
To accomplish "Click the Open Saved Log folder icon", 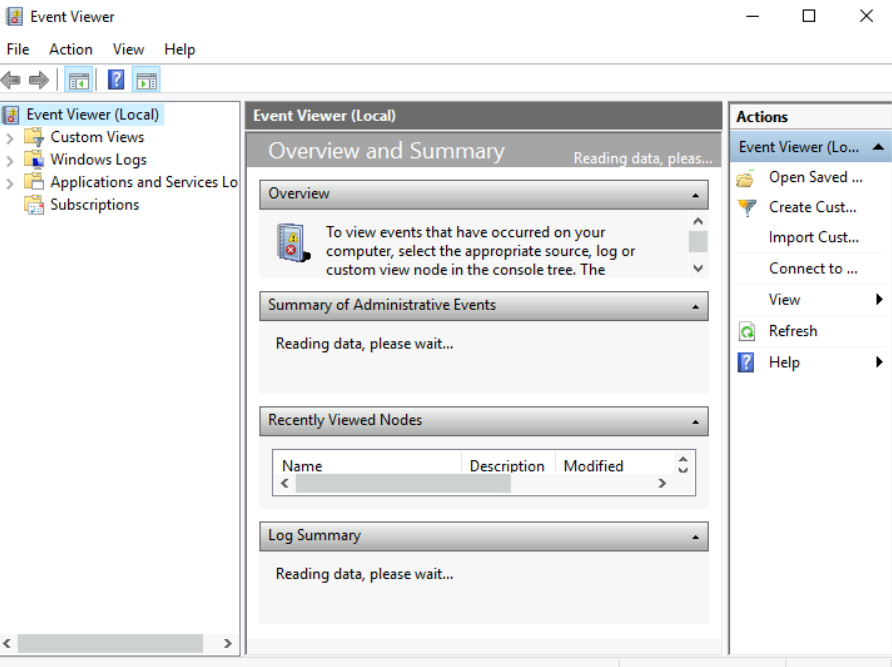I will [746, 178].
